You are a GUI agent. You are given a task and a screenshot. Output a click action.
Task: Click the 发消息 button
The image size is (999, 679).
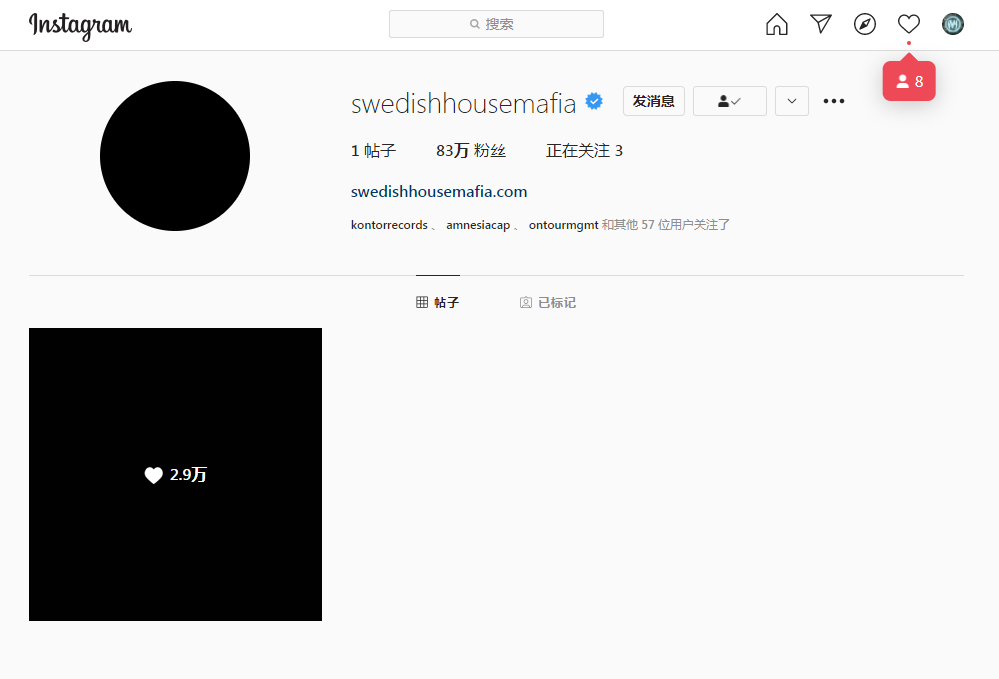(x=653, y=101)
